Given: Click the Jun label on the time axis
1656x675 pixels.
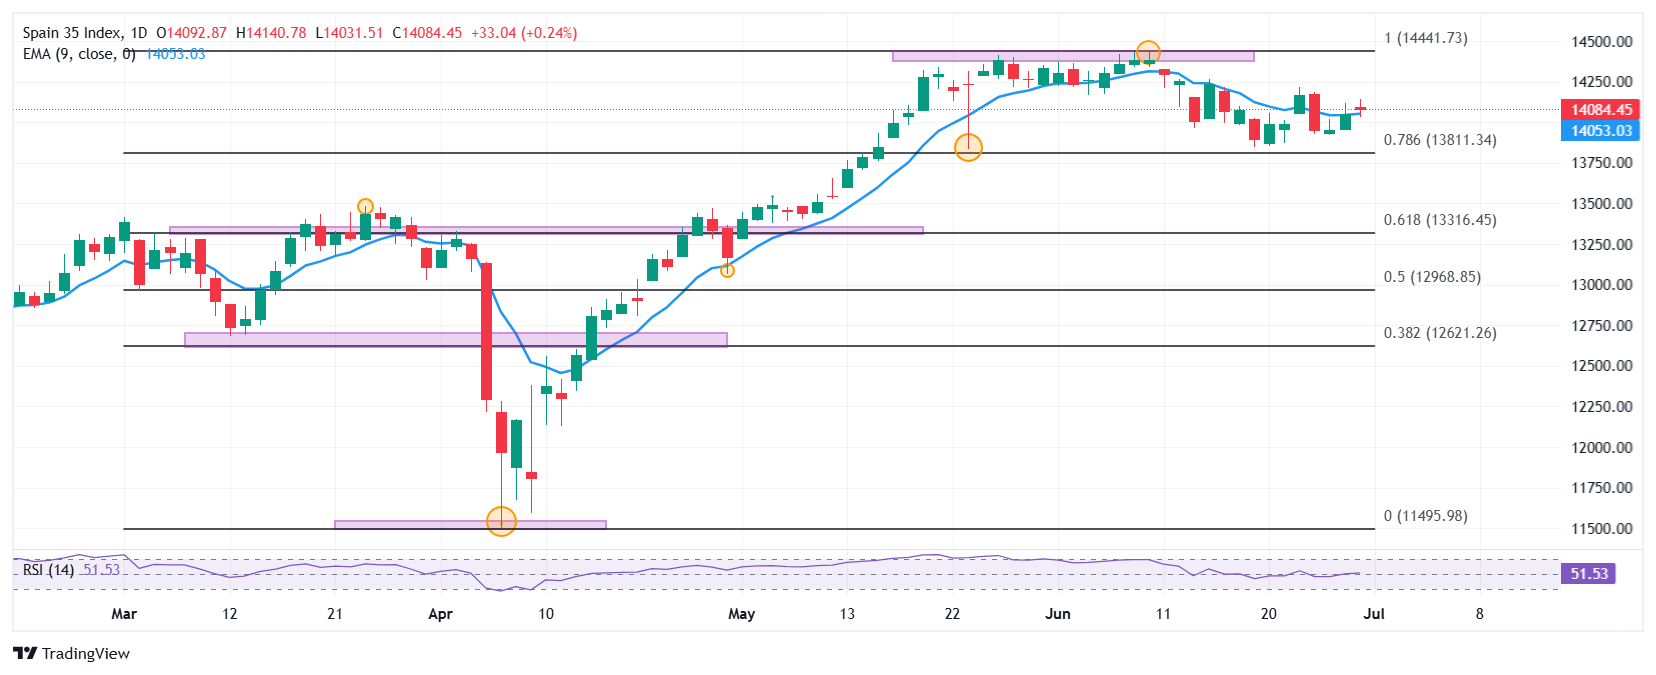Looking at the screenshot, I should tap(1058, 614).
